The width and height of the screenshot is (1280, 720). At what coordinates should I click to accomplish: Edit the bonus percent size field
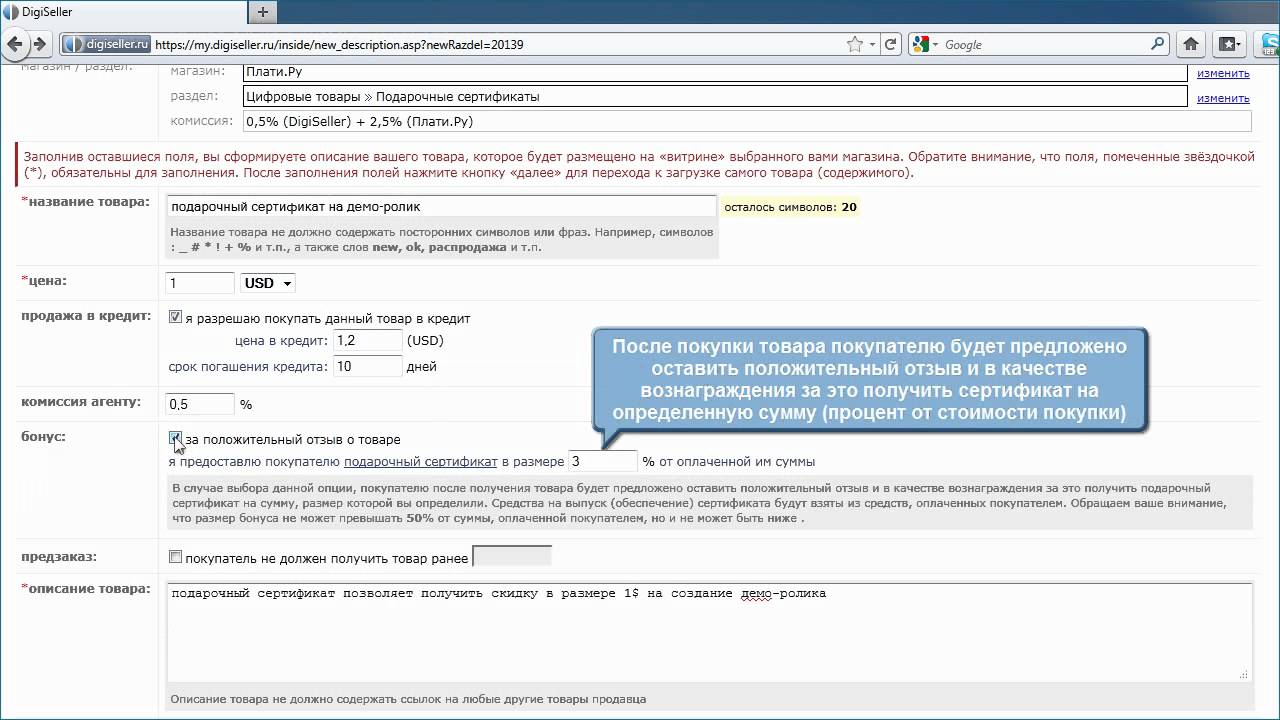pyautogui.click(x=602, y=462)
